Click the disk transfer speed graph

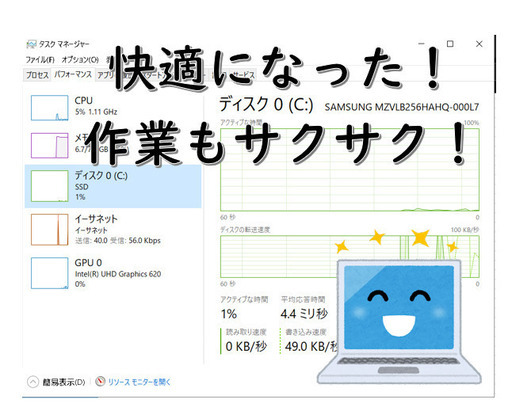(350, 256)
